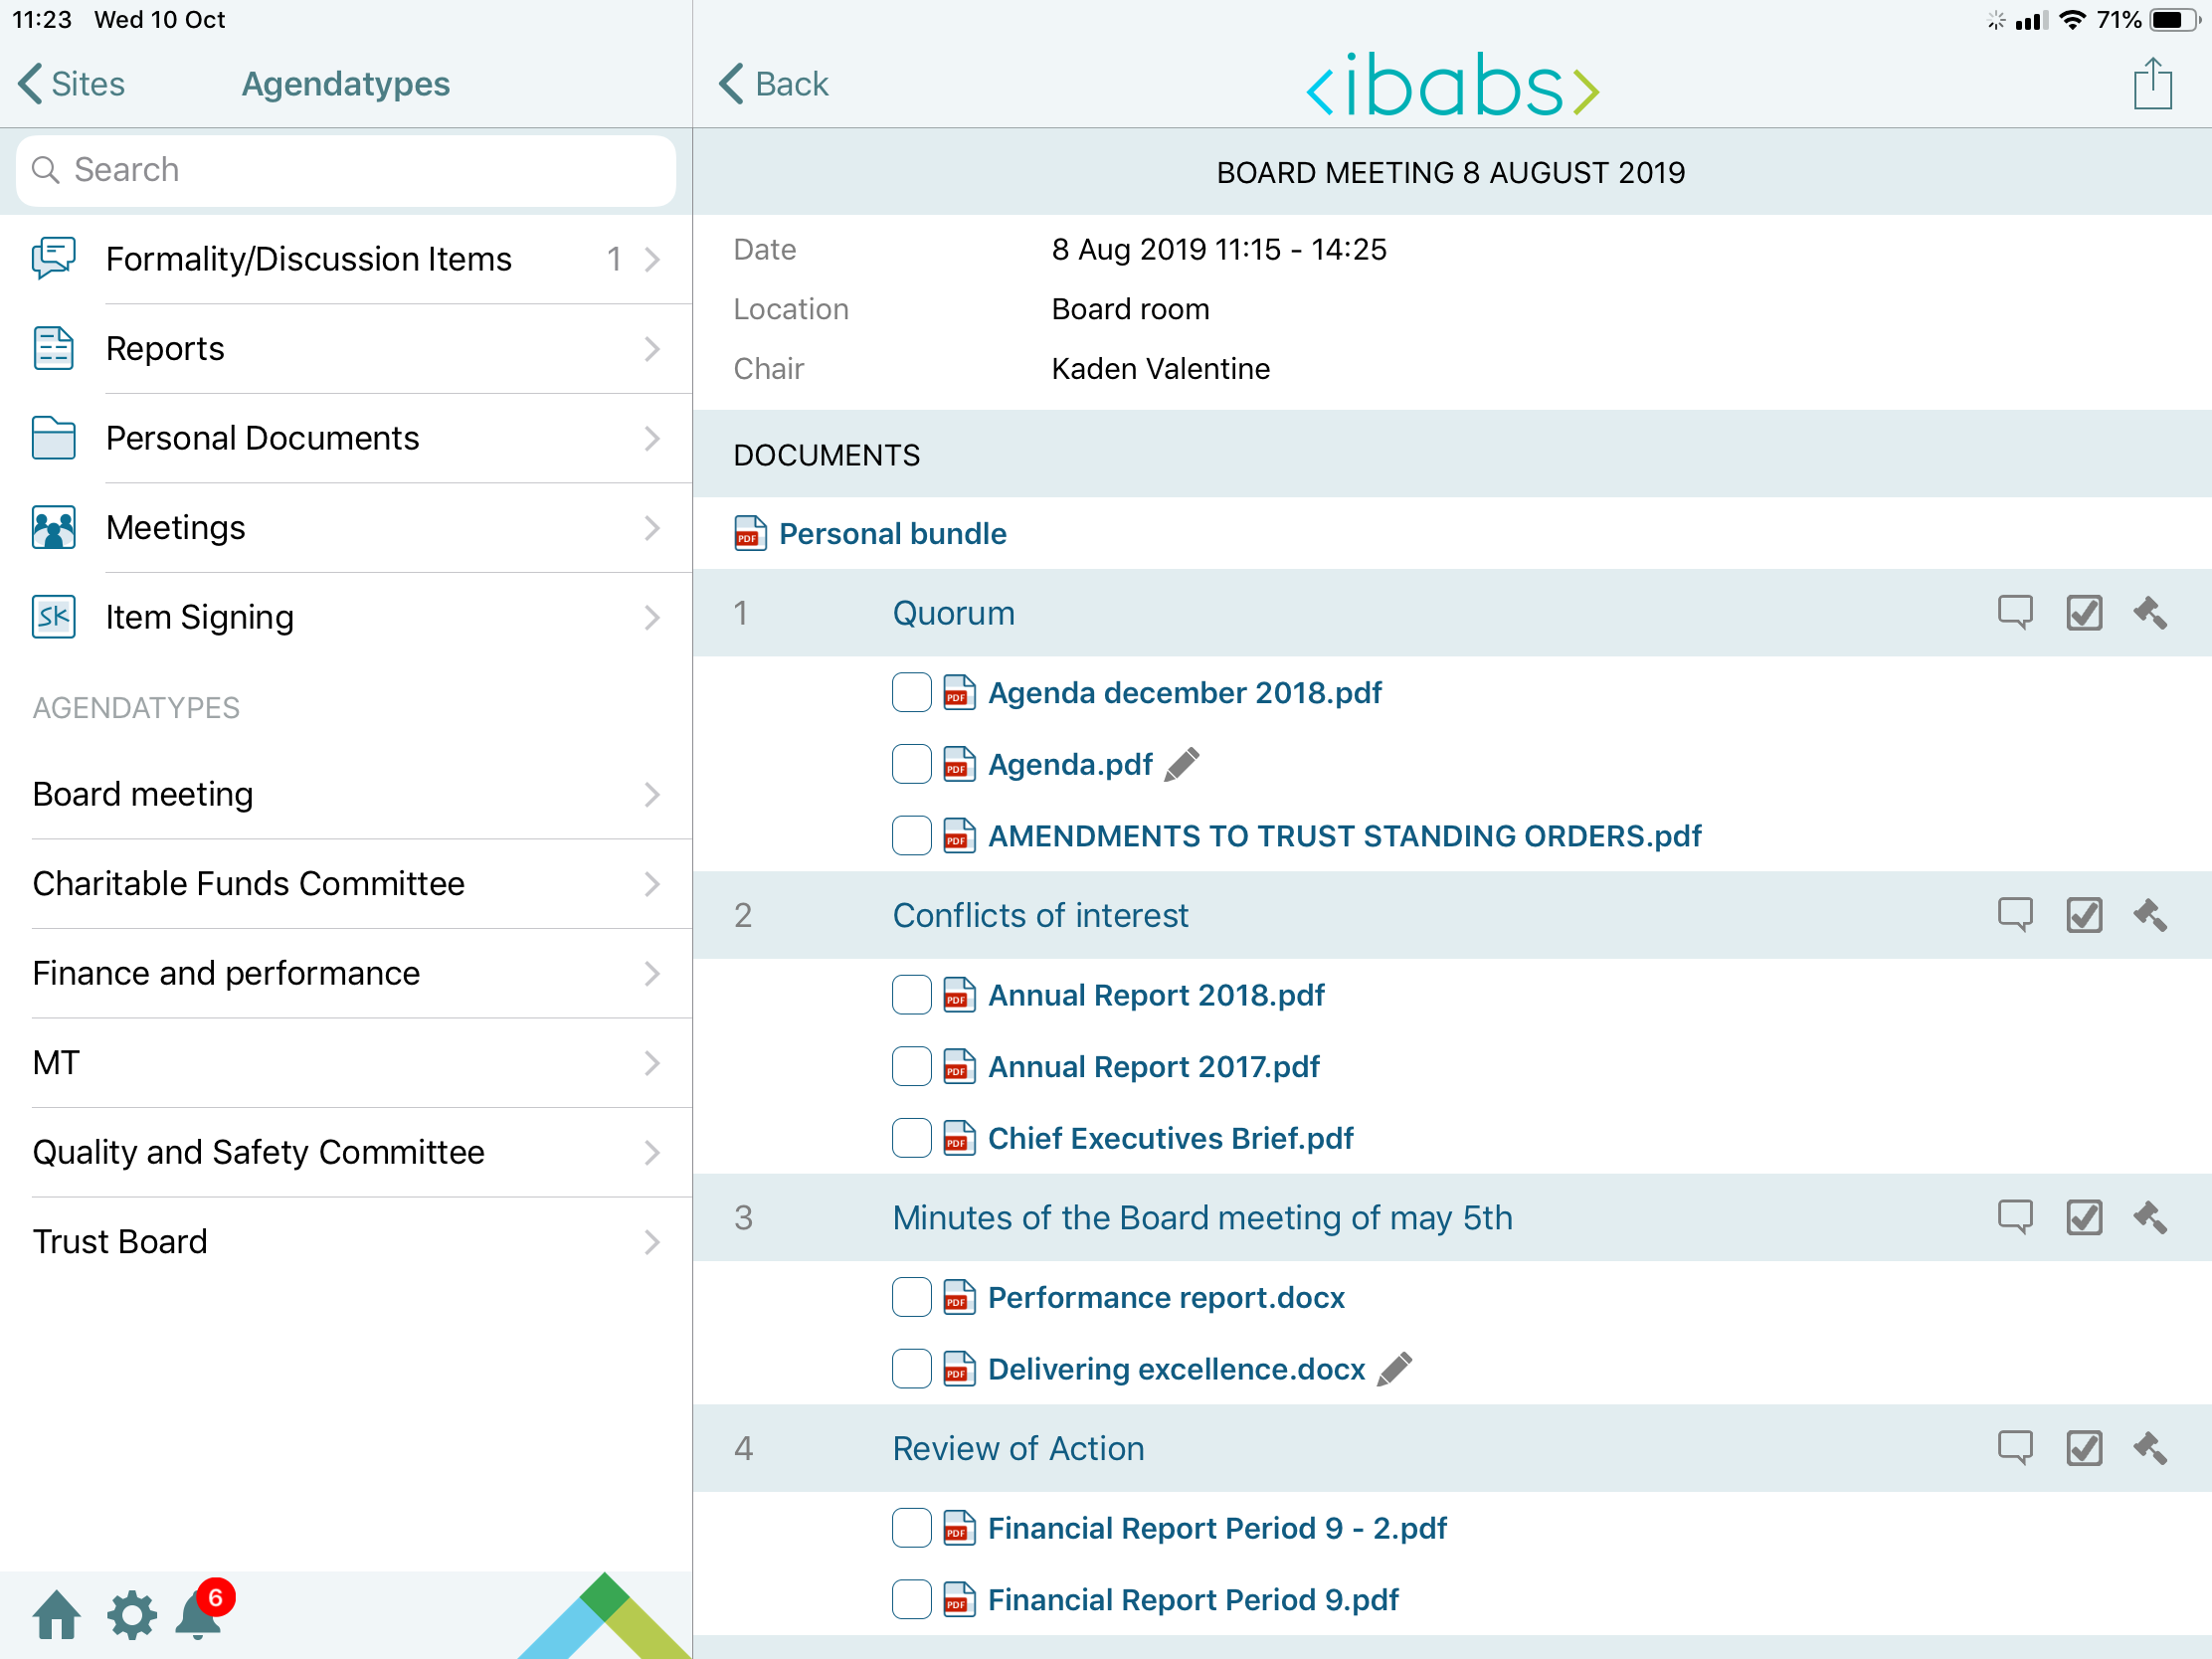
Task: Open the Meetings menu item
Action: coord(176,528)
